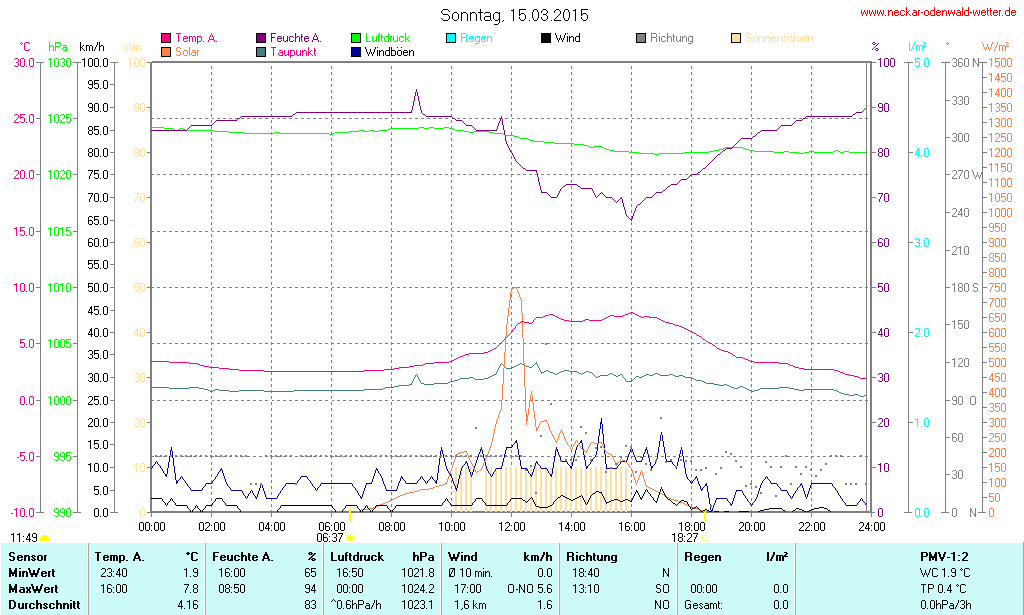Viewport: 1024px width, 615px height.
Task: Click the pink Temp. A. legend swatch
Action: [x=166, y=38]
